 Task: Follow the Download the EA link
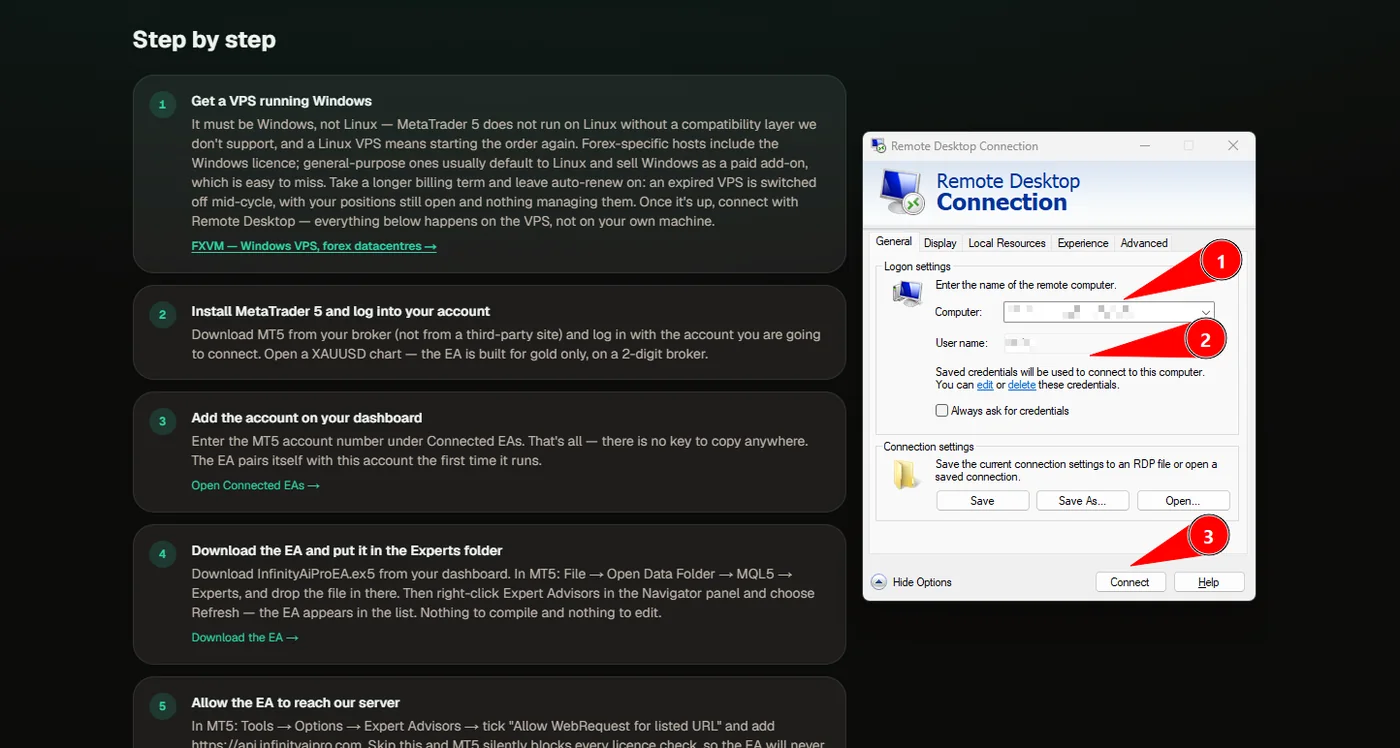point(245,637)
